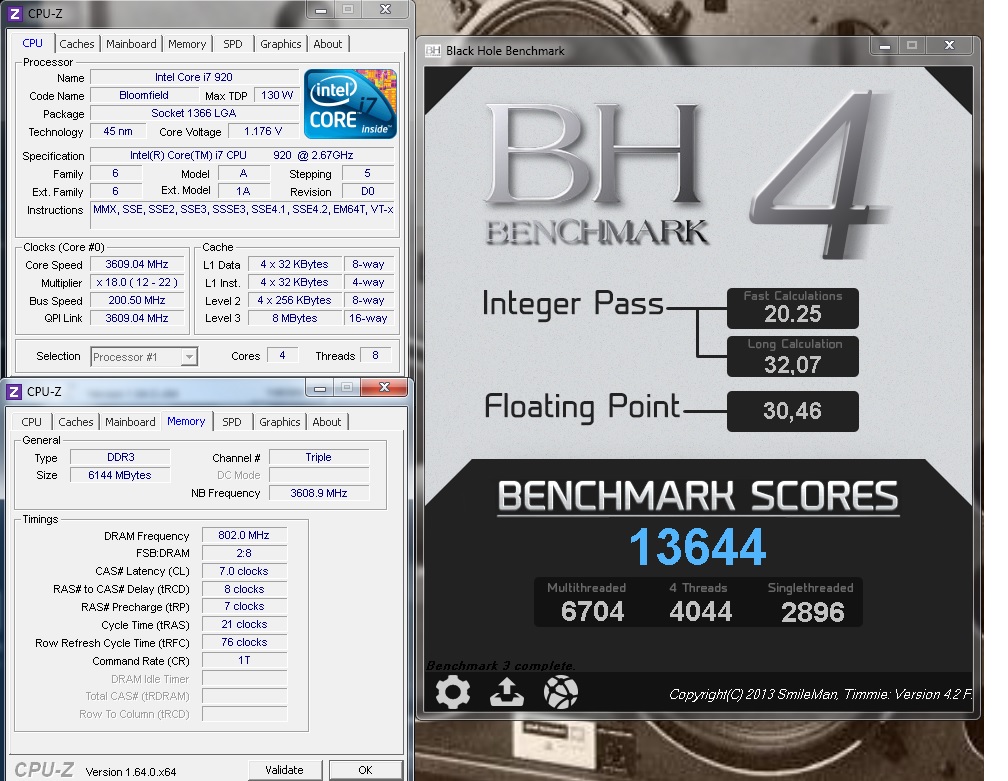Click the technology value '45 nm'
The image size is (1008, 781).
point(118,131)
